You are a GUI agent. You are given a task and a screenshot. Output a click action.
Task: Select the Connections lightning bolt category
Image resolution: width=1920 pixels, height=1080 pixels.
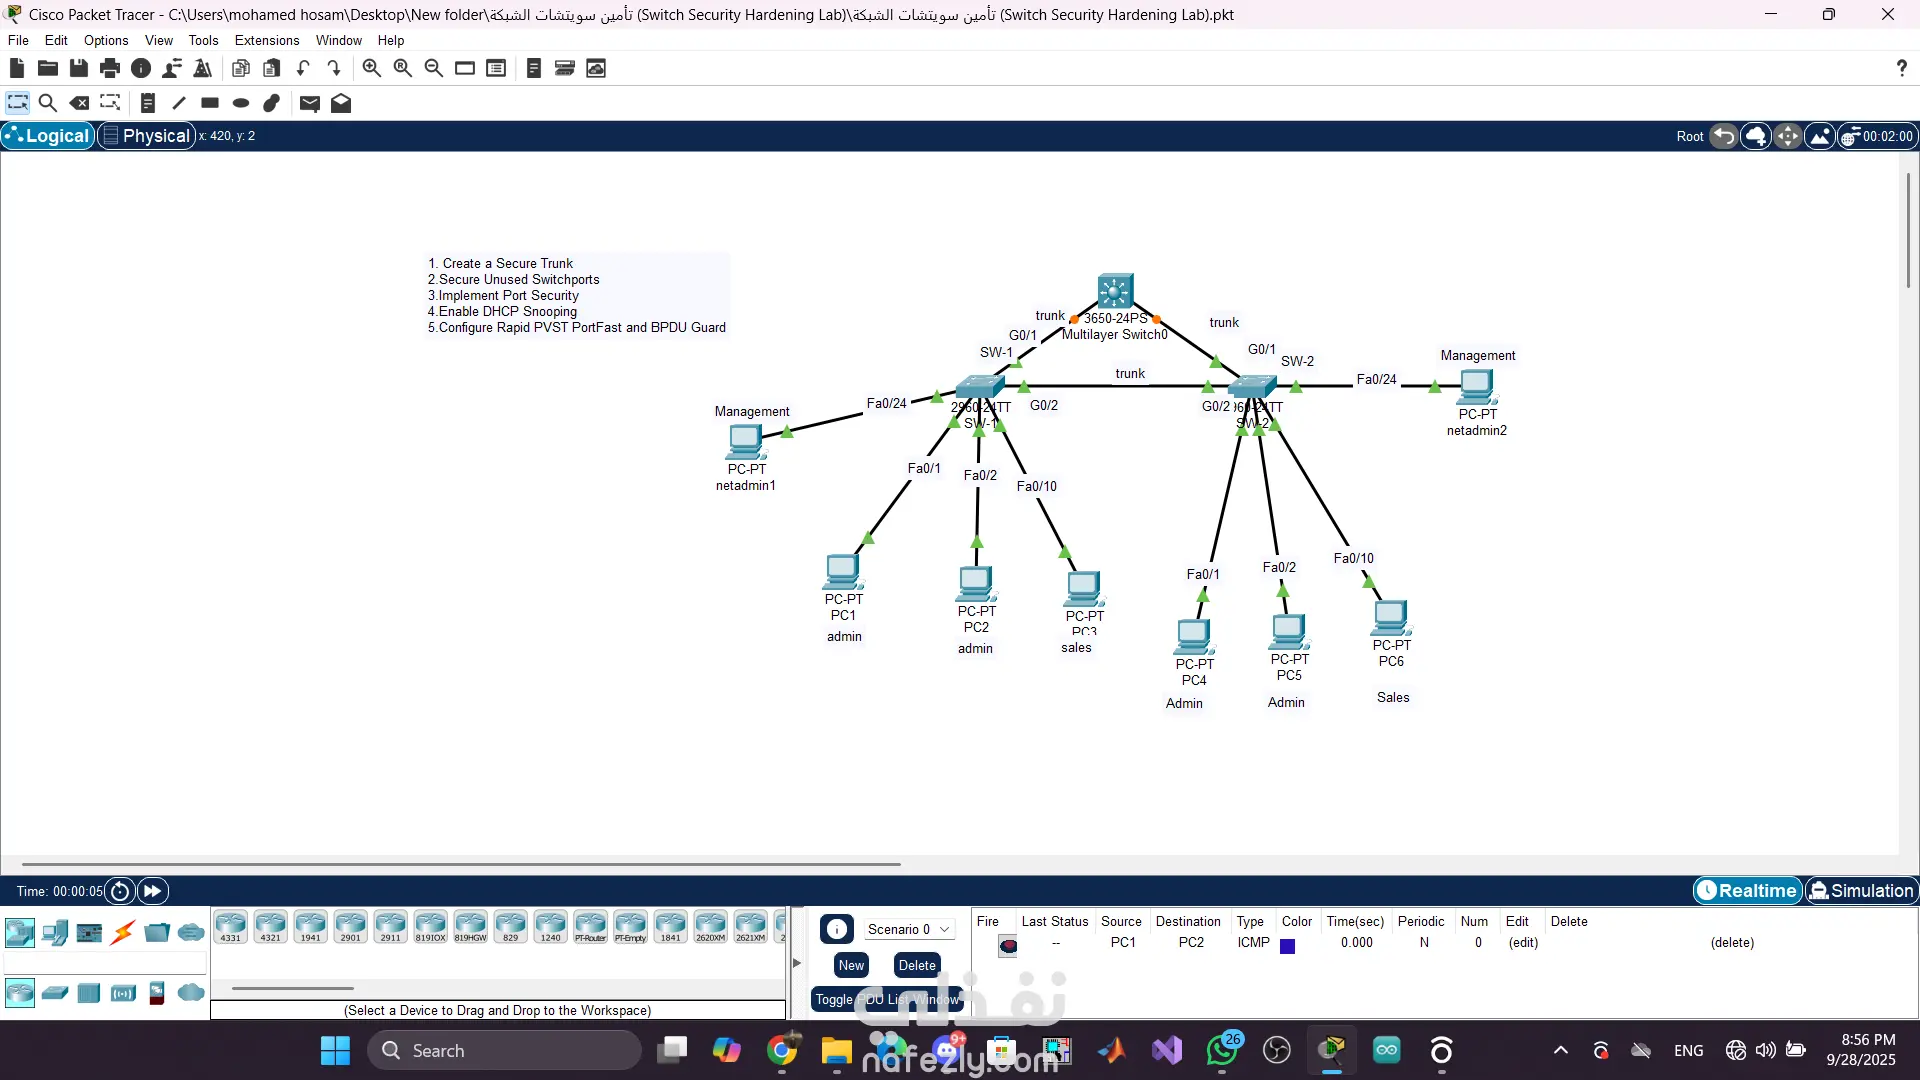click(x=123, y=933)
